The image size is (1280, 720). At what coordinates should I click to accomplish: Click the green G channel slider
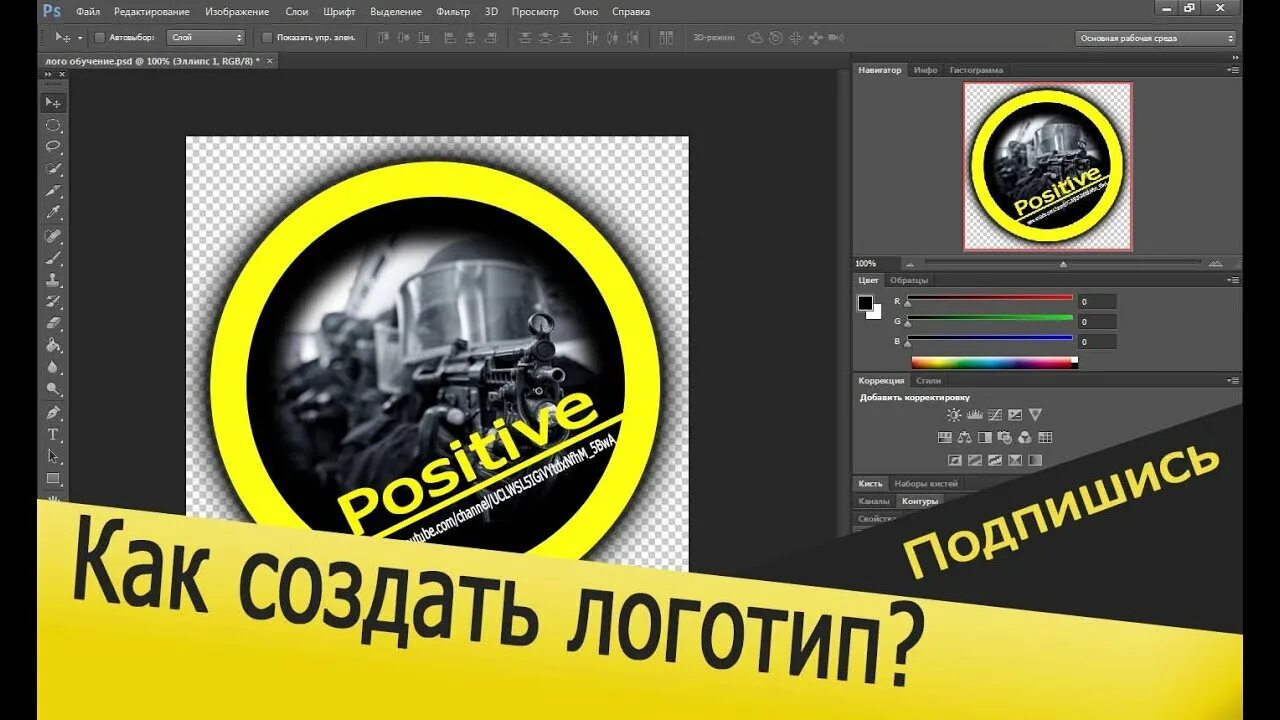pyautogui.click(x=989, y=318)
